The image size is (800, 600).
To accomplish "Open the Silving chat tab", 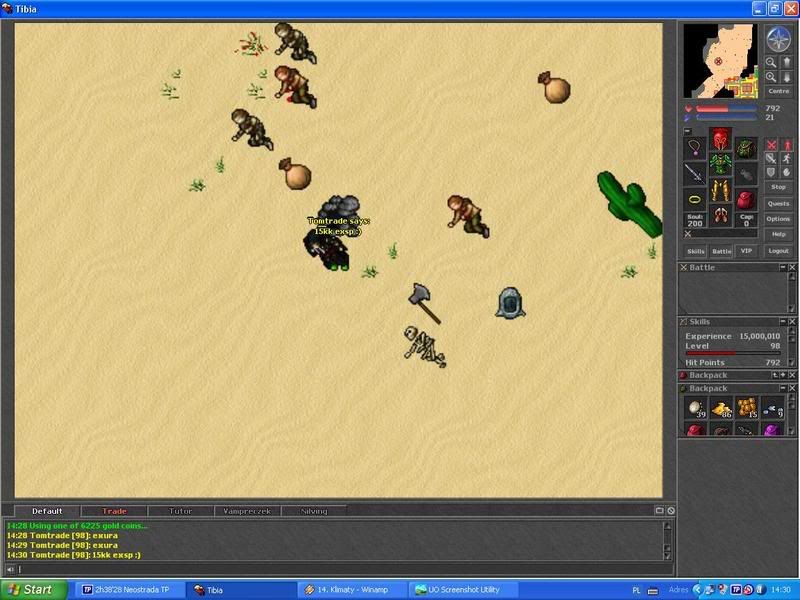I will 314,511.
